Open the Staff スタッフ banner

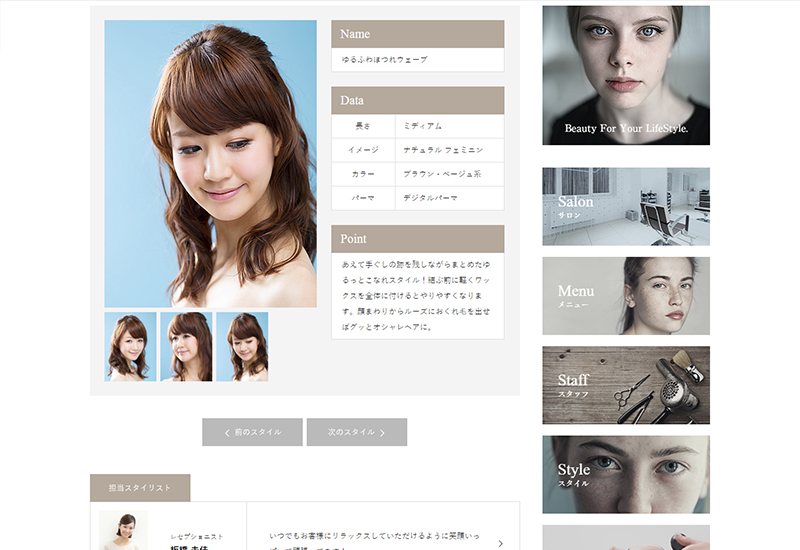tap(626, 385)
